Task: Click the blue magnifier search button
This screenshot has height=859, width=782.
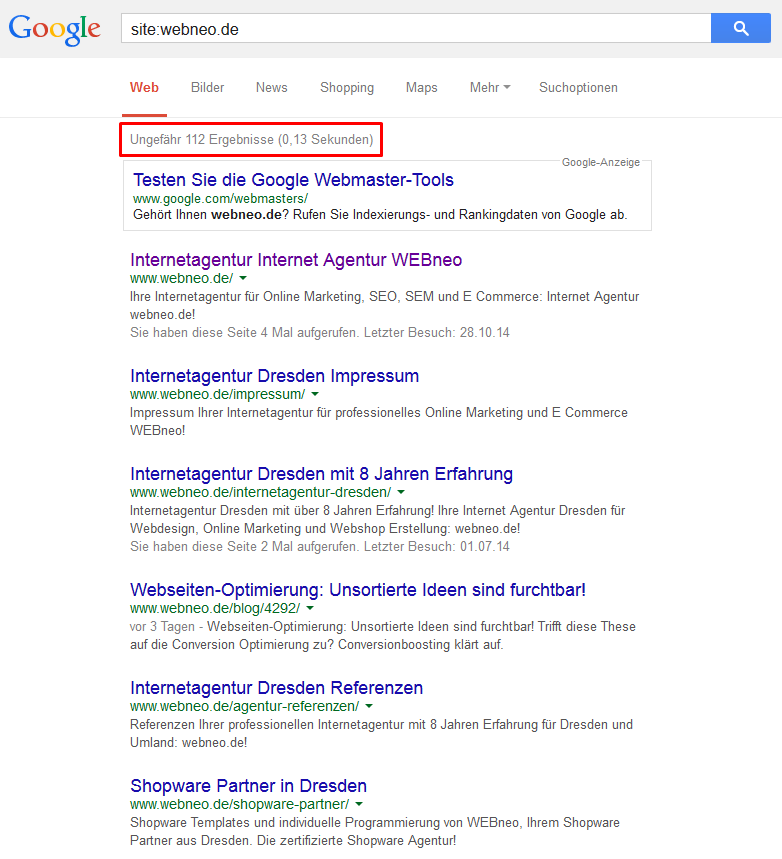Action: [740, 28]
